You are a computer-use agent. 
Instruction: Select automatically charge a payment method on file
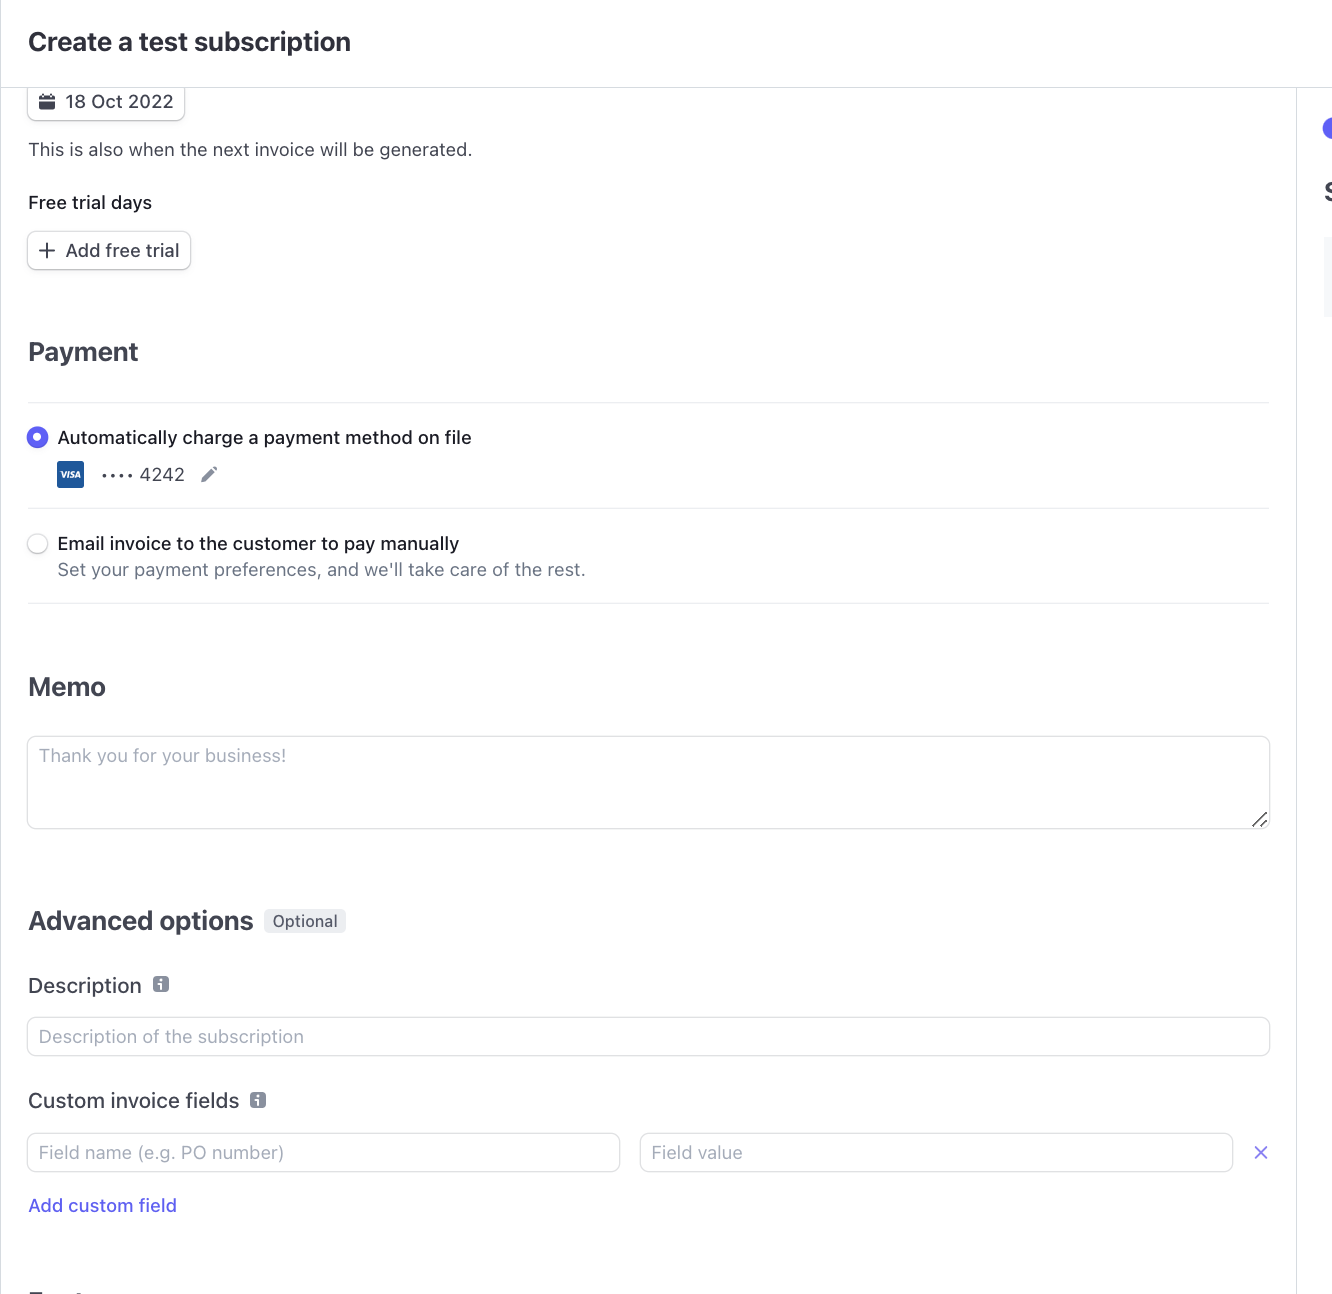(37, 437)
